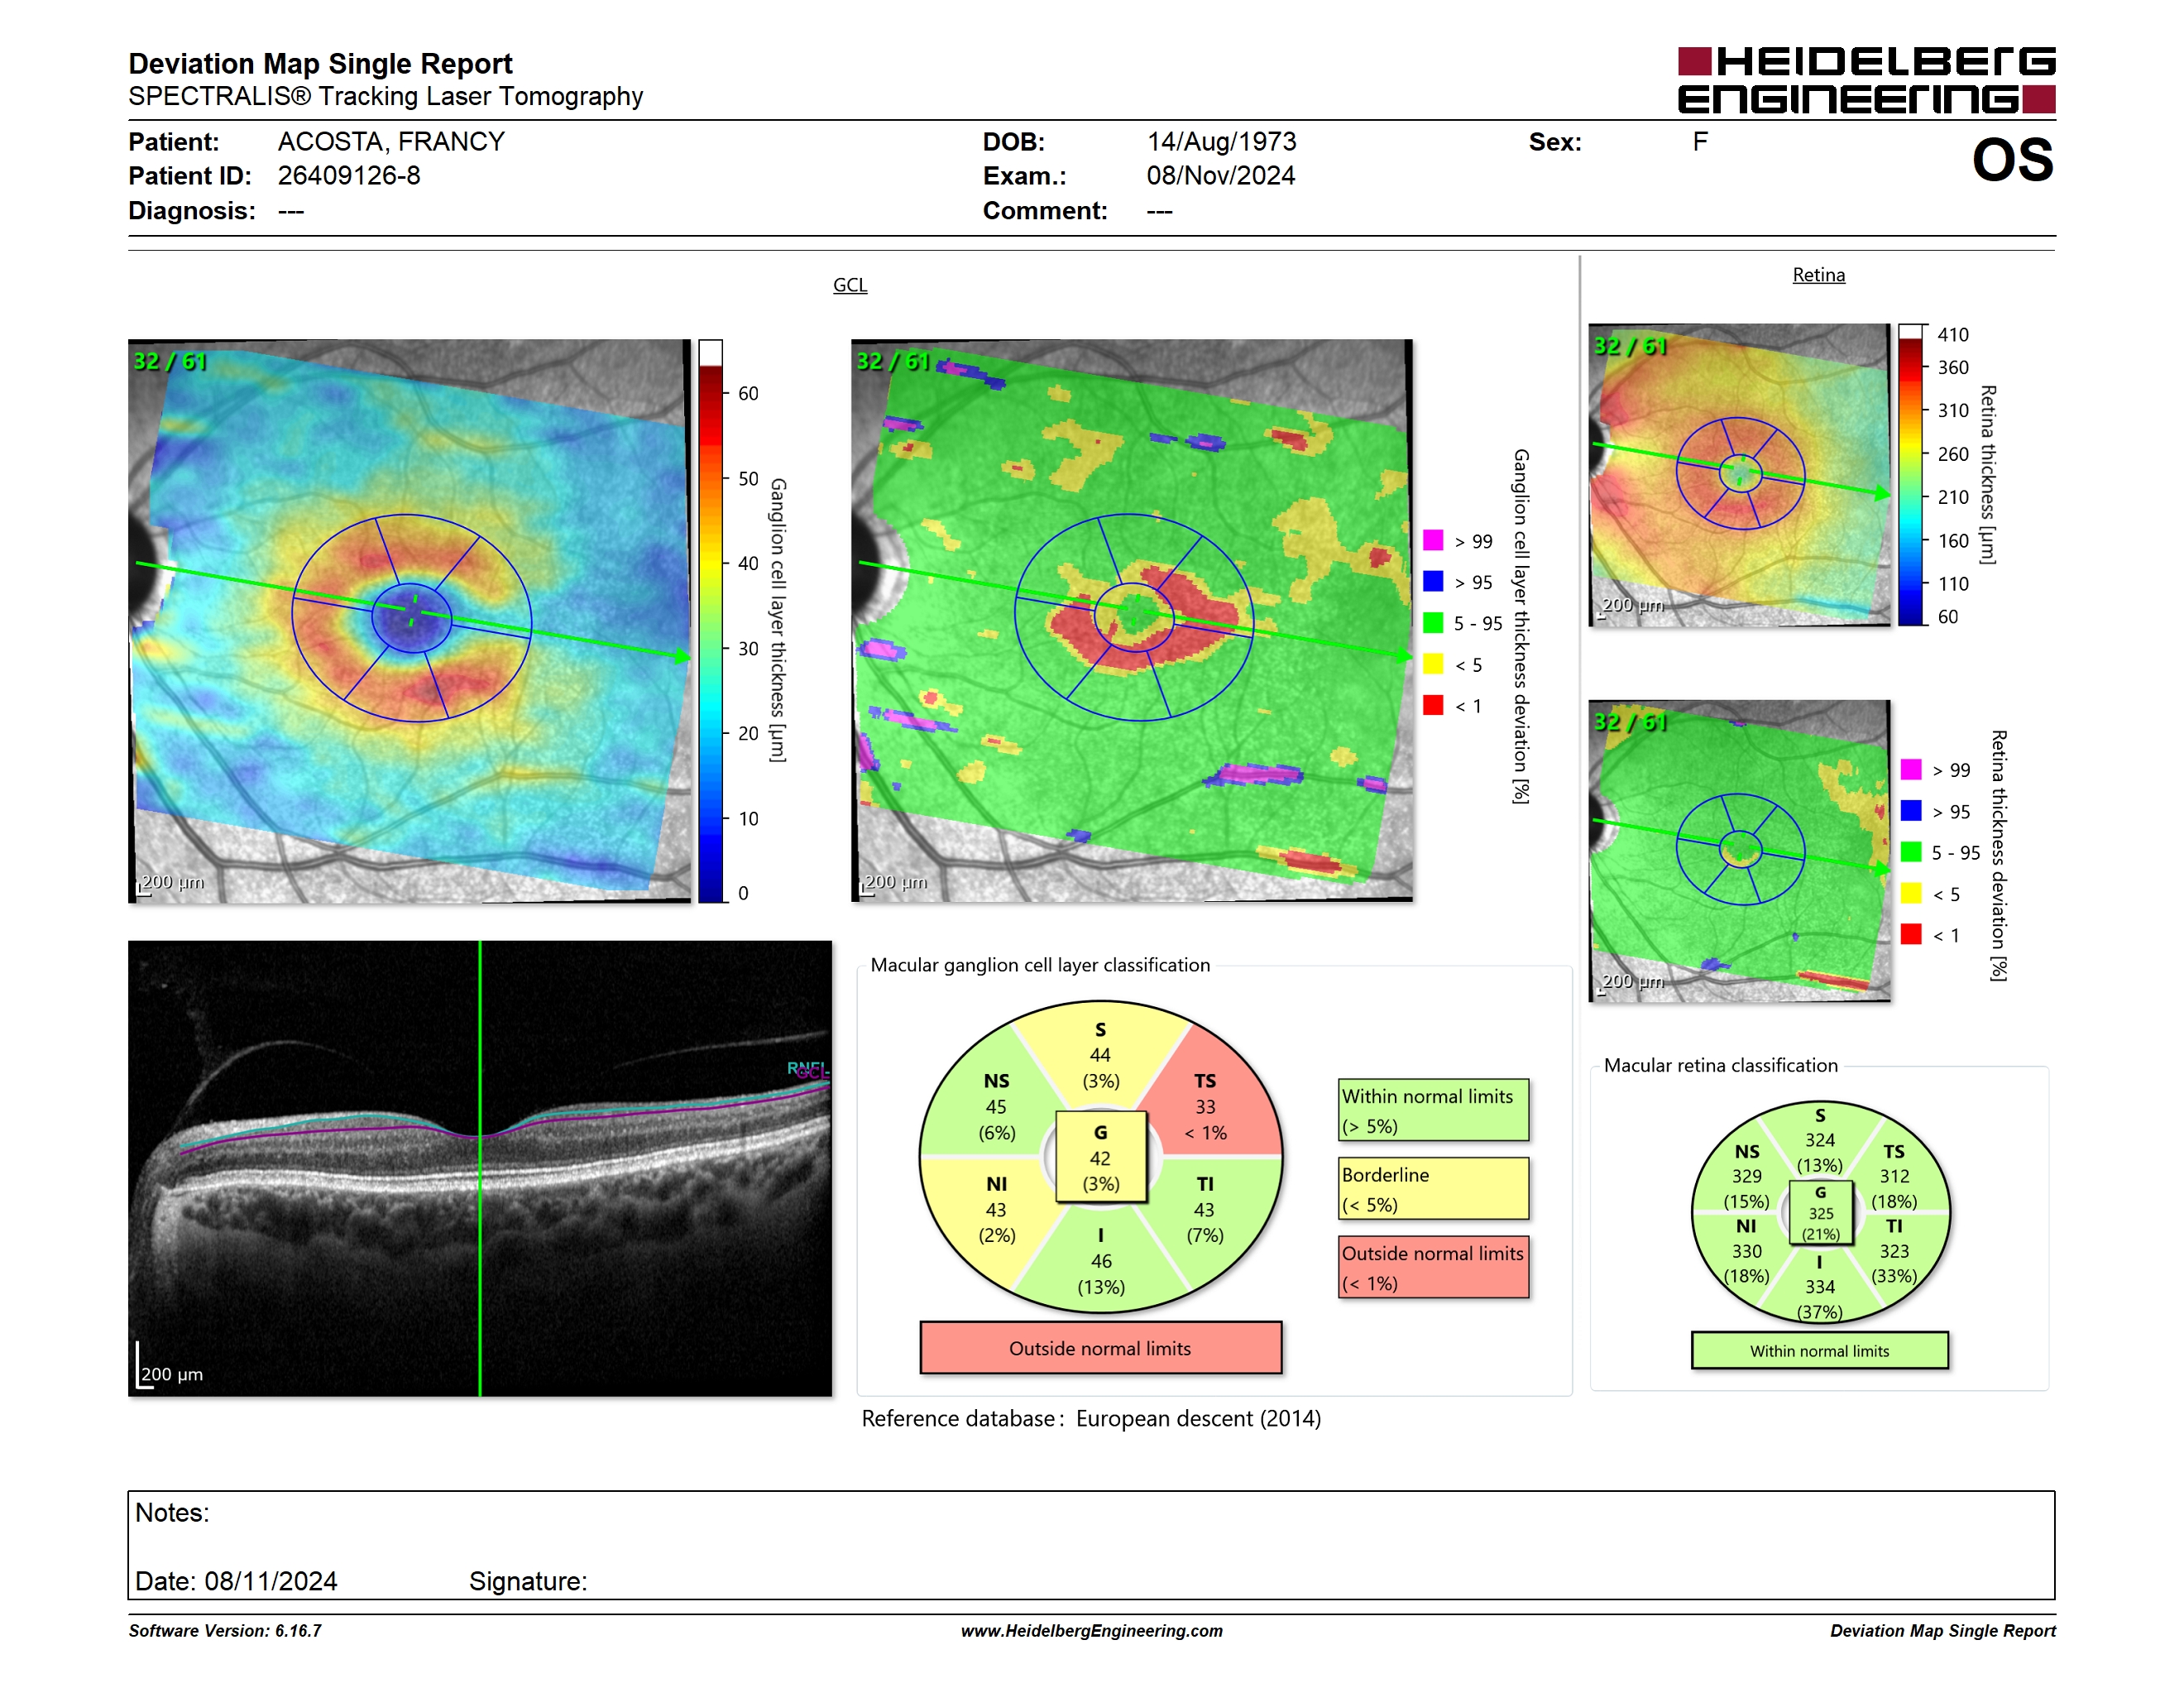This screenshot has width=2184, height=1688.
Task: Click the Retina section heading
Action: (x=1818, y=275)
